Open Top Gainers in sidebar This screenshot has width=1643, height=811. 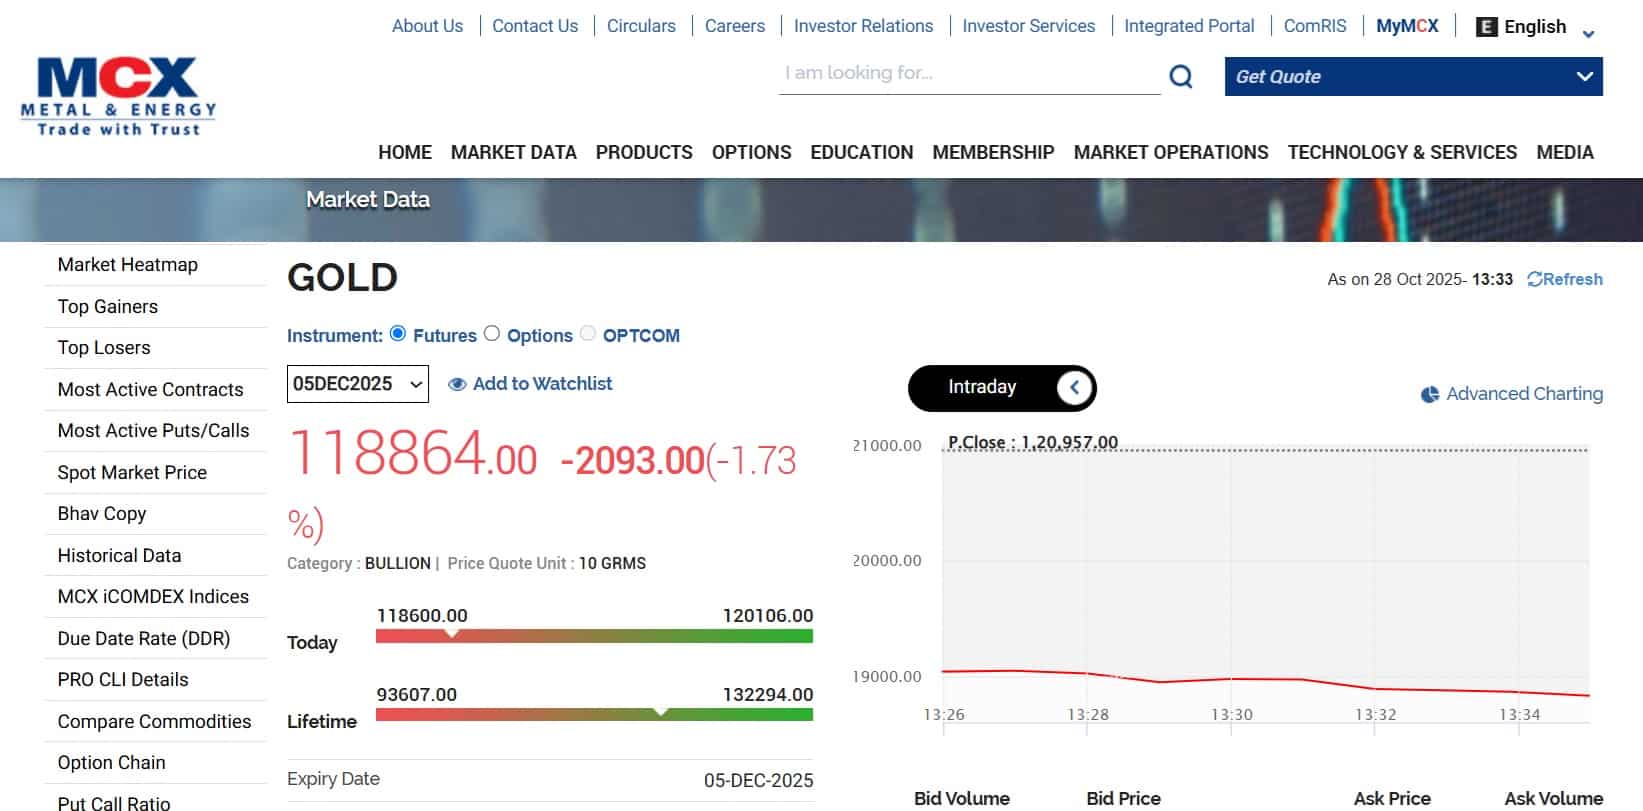click(x=108, y=307)
